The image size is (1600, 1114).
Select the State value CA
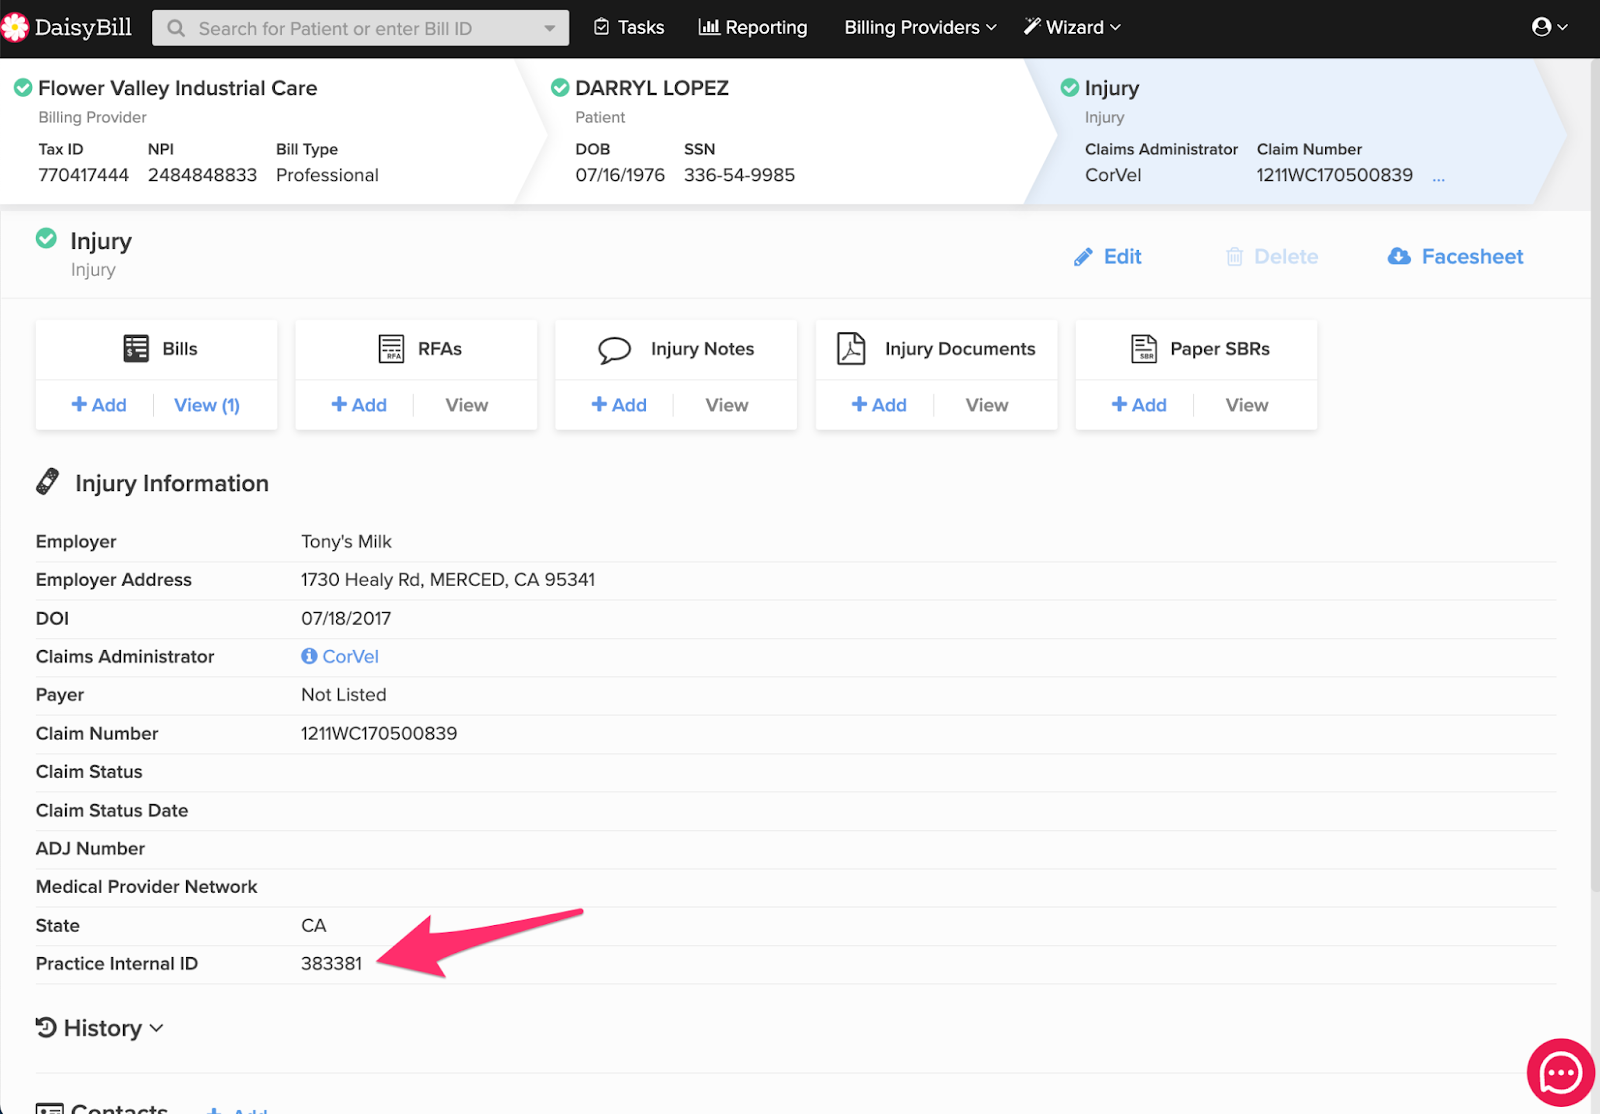pos(313,926)
